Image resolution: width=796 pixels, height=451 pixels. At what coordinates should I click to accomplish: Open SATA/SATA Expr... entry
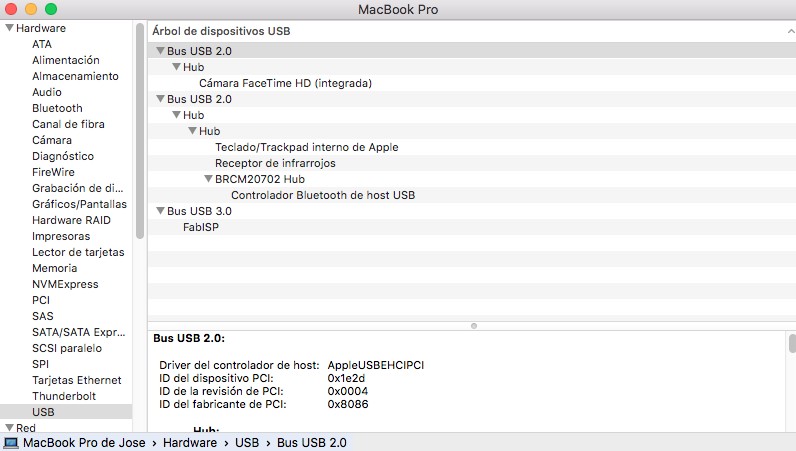click(x=79, y=332)
